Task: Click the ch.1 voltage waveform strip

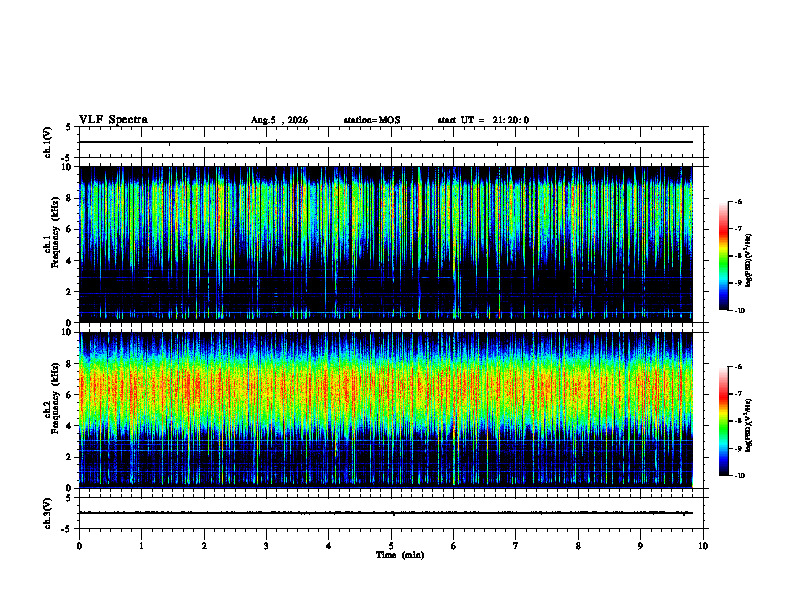Action: click(391, 142)
